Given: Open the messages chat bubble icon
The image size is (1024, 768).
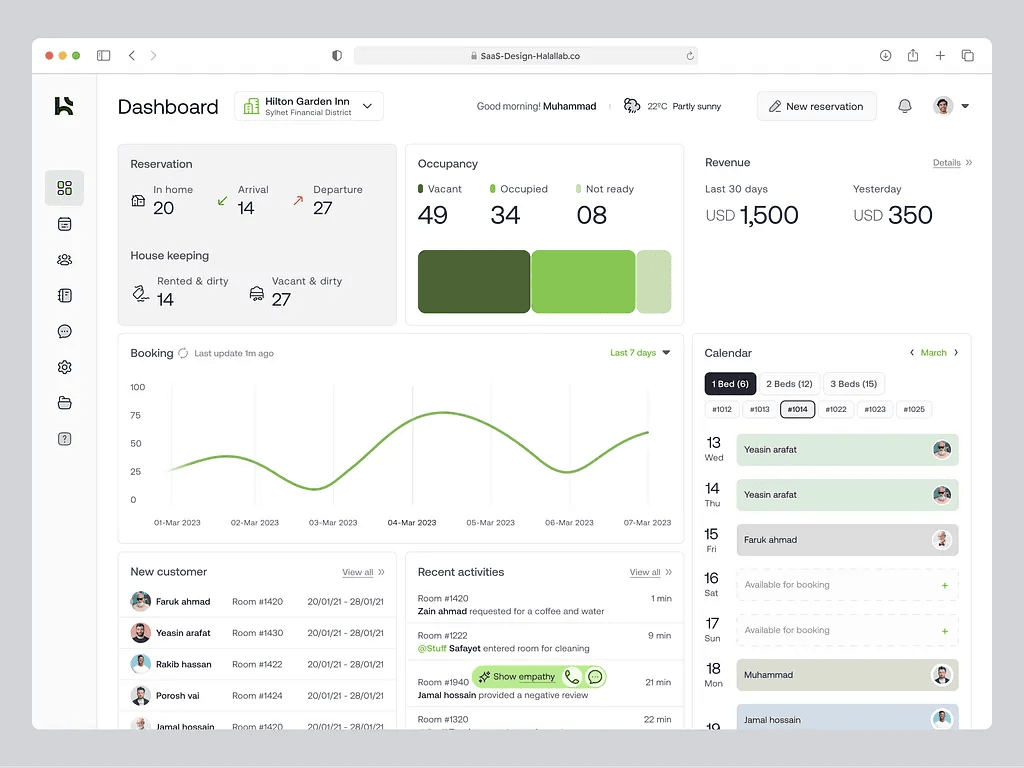Looking at the screenshot, I should coord(64,331).
